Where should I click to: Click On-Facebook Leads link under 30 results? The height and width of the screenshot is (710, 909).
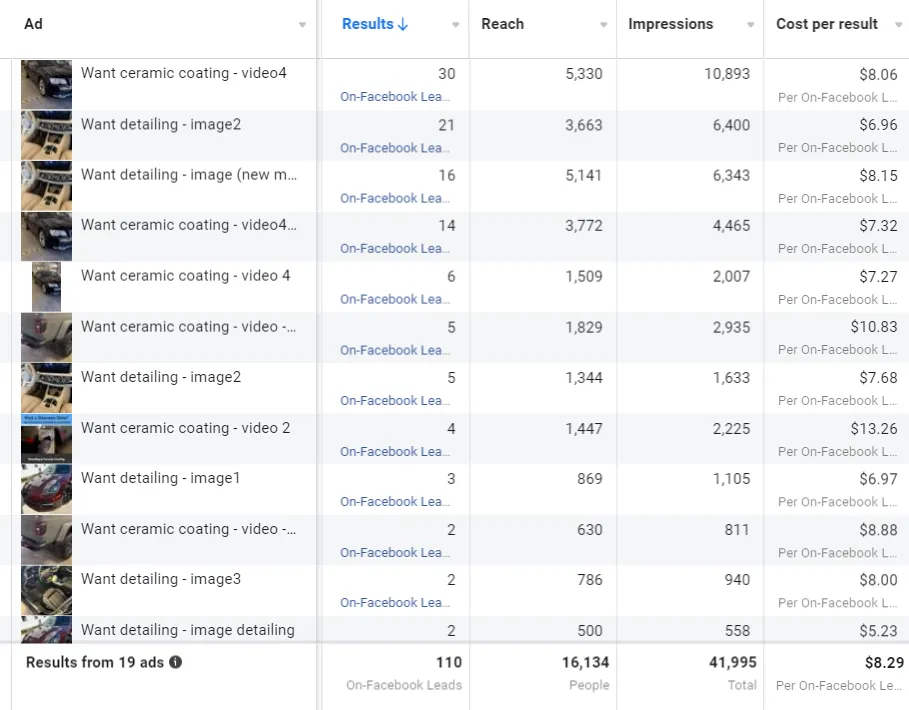point(395,97)
